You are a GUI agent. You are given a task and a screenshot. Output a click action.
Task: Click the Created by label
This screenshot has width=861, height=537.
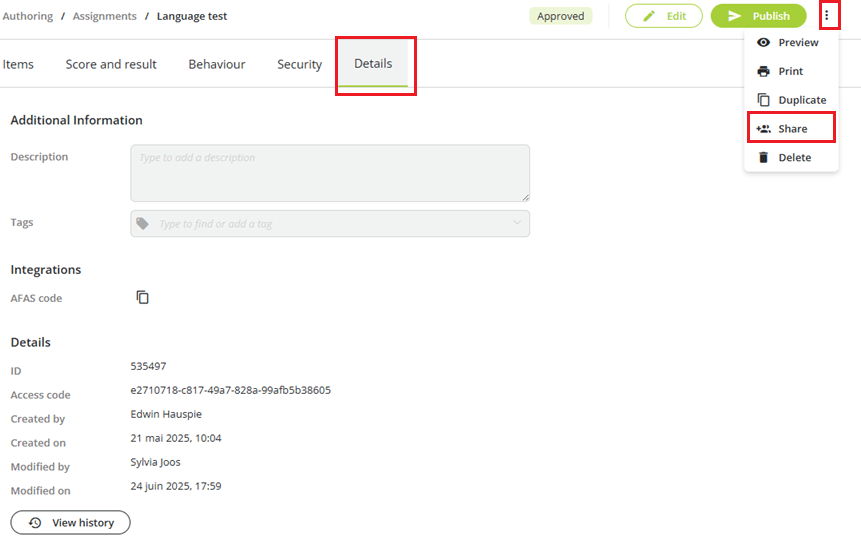coord(38,419)
